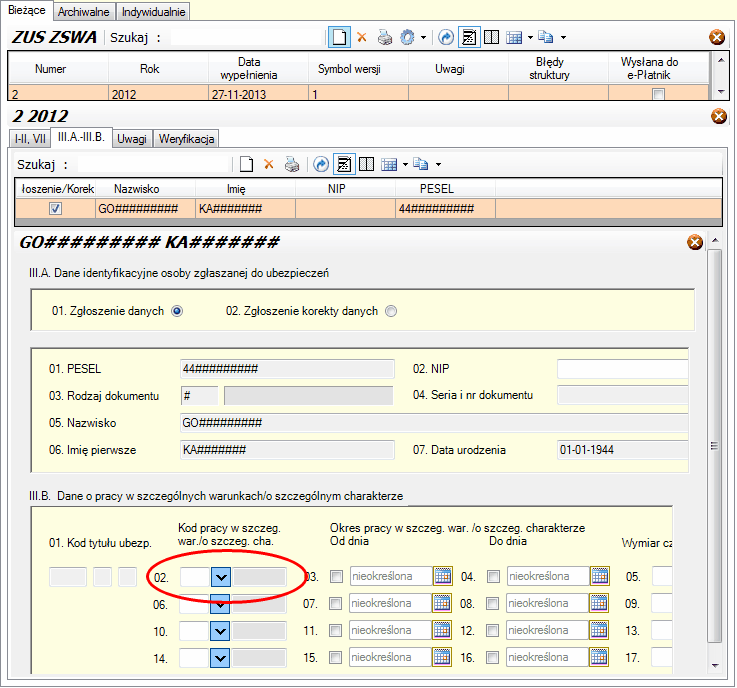Close the 2 2012 document panel

719,116
